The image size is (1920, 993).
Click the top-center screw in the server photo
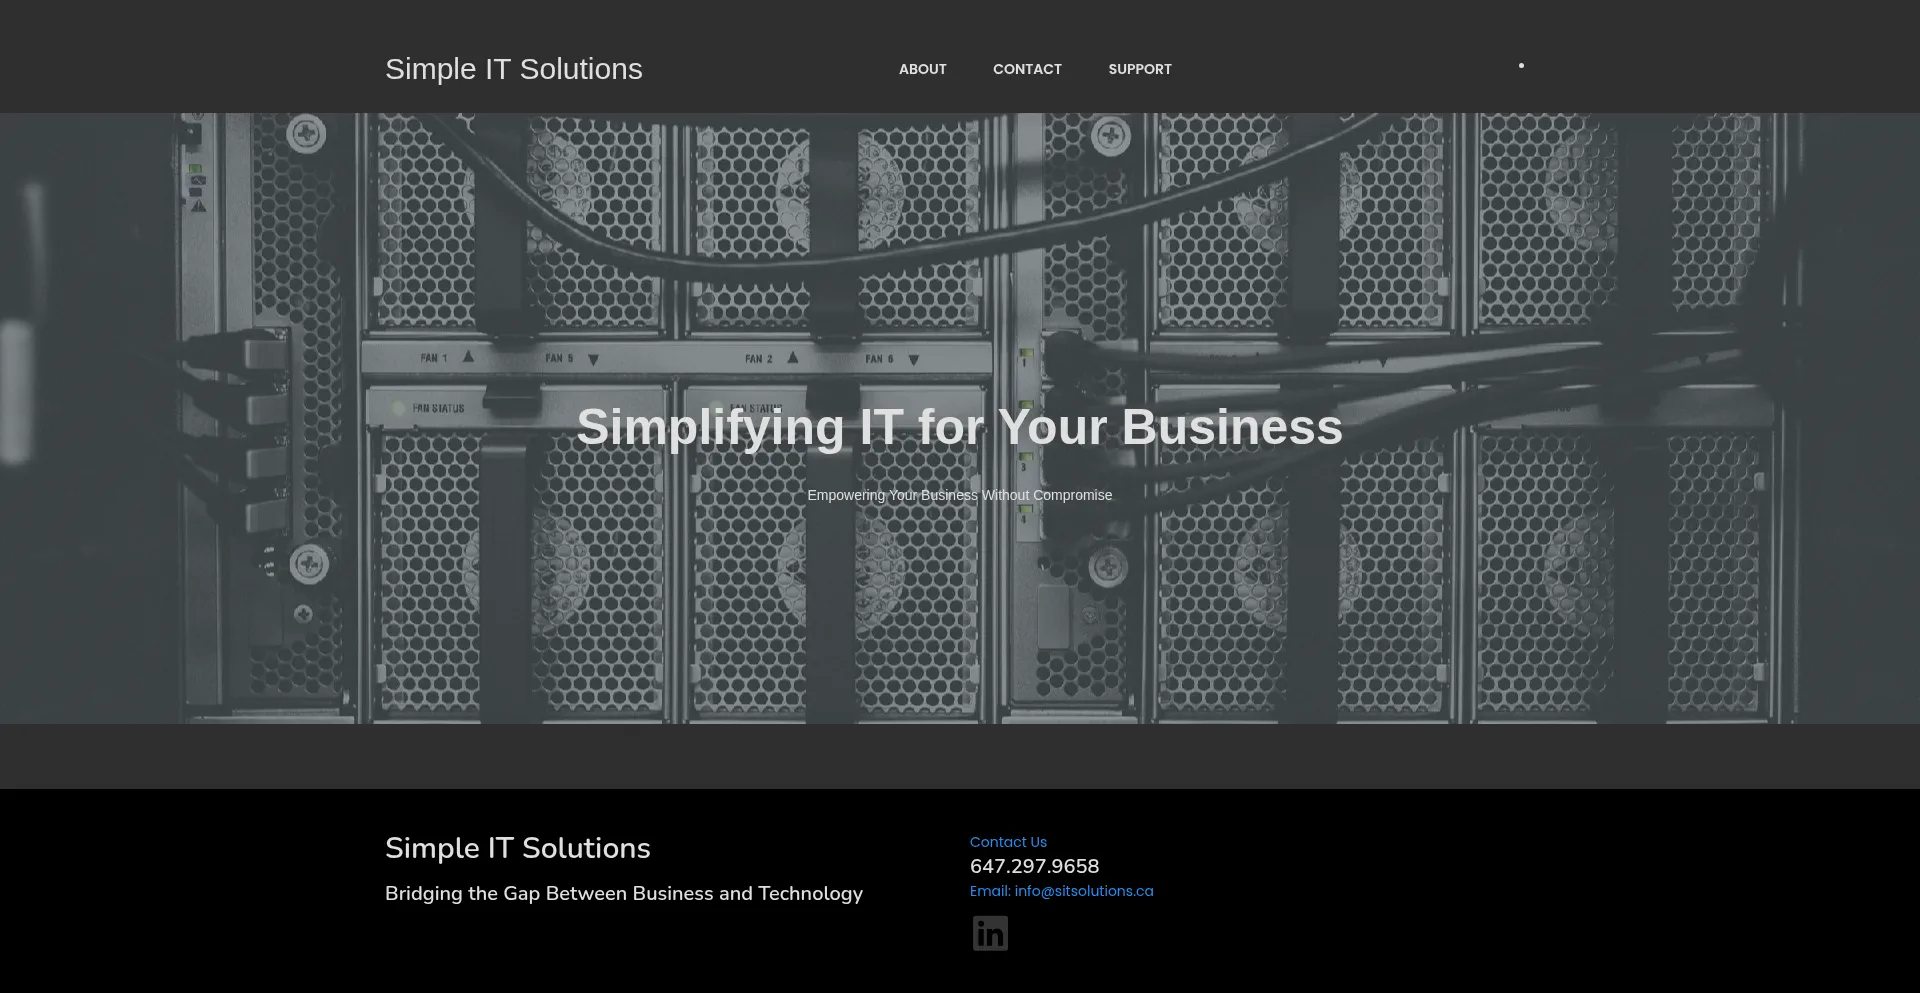(x=1110, y=136)
